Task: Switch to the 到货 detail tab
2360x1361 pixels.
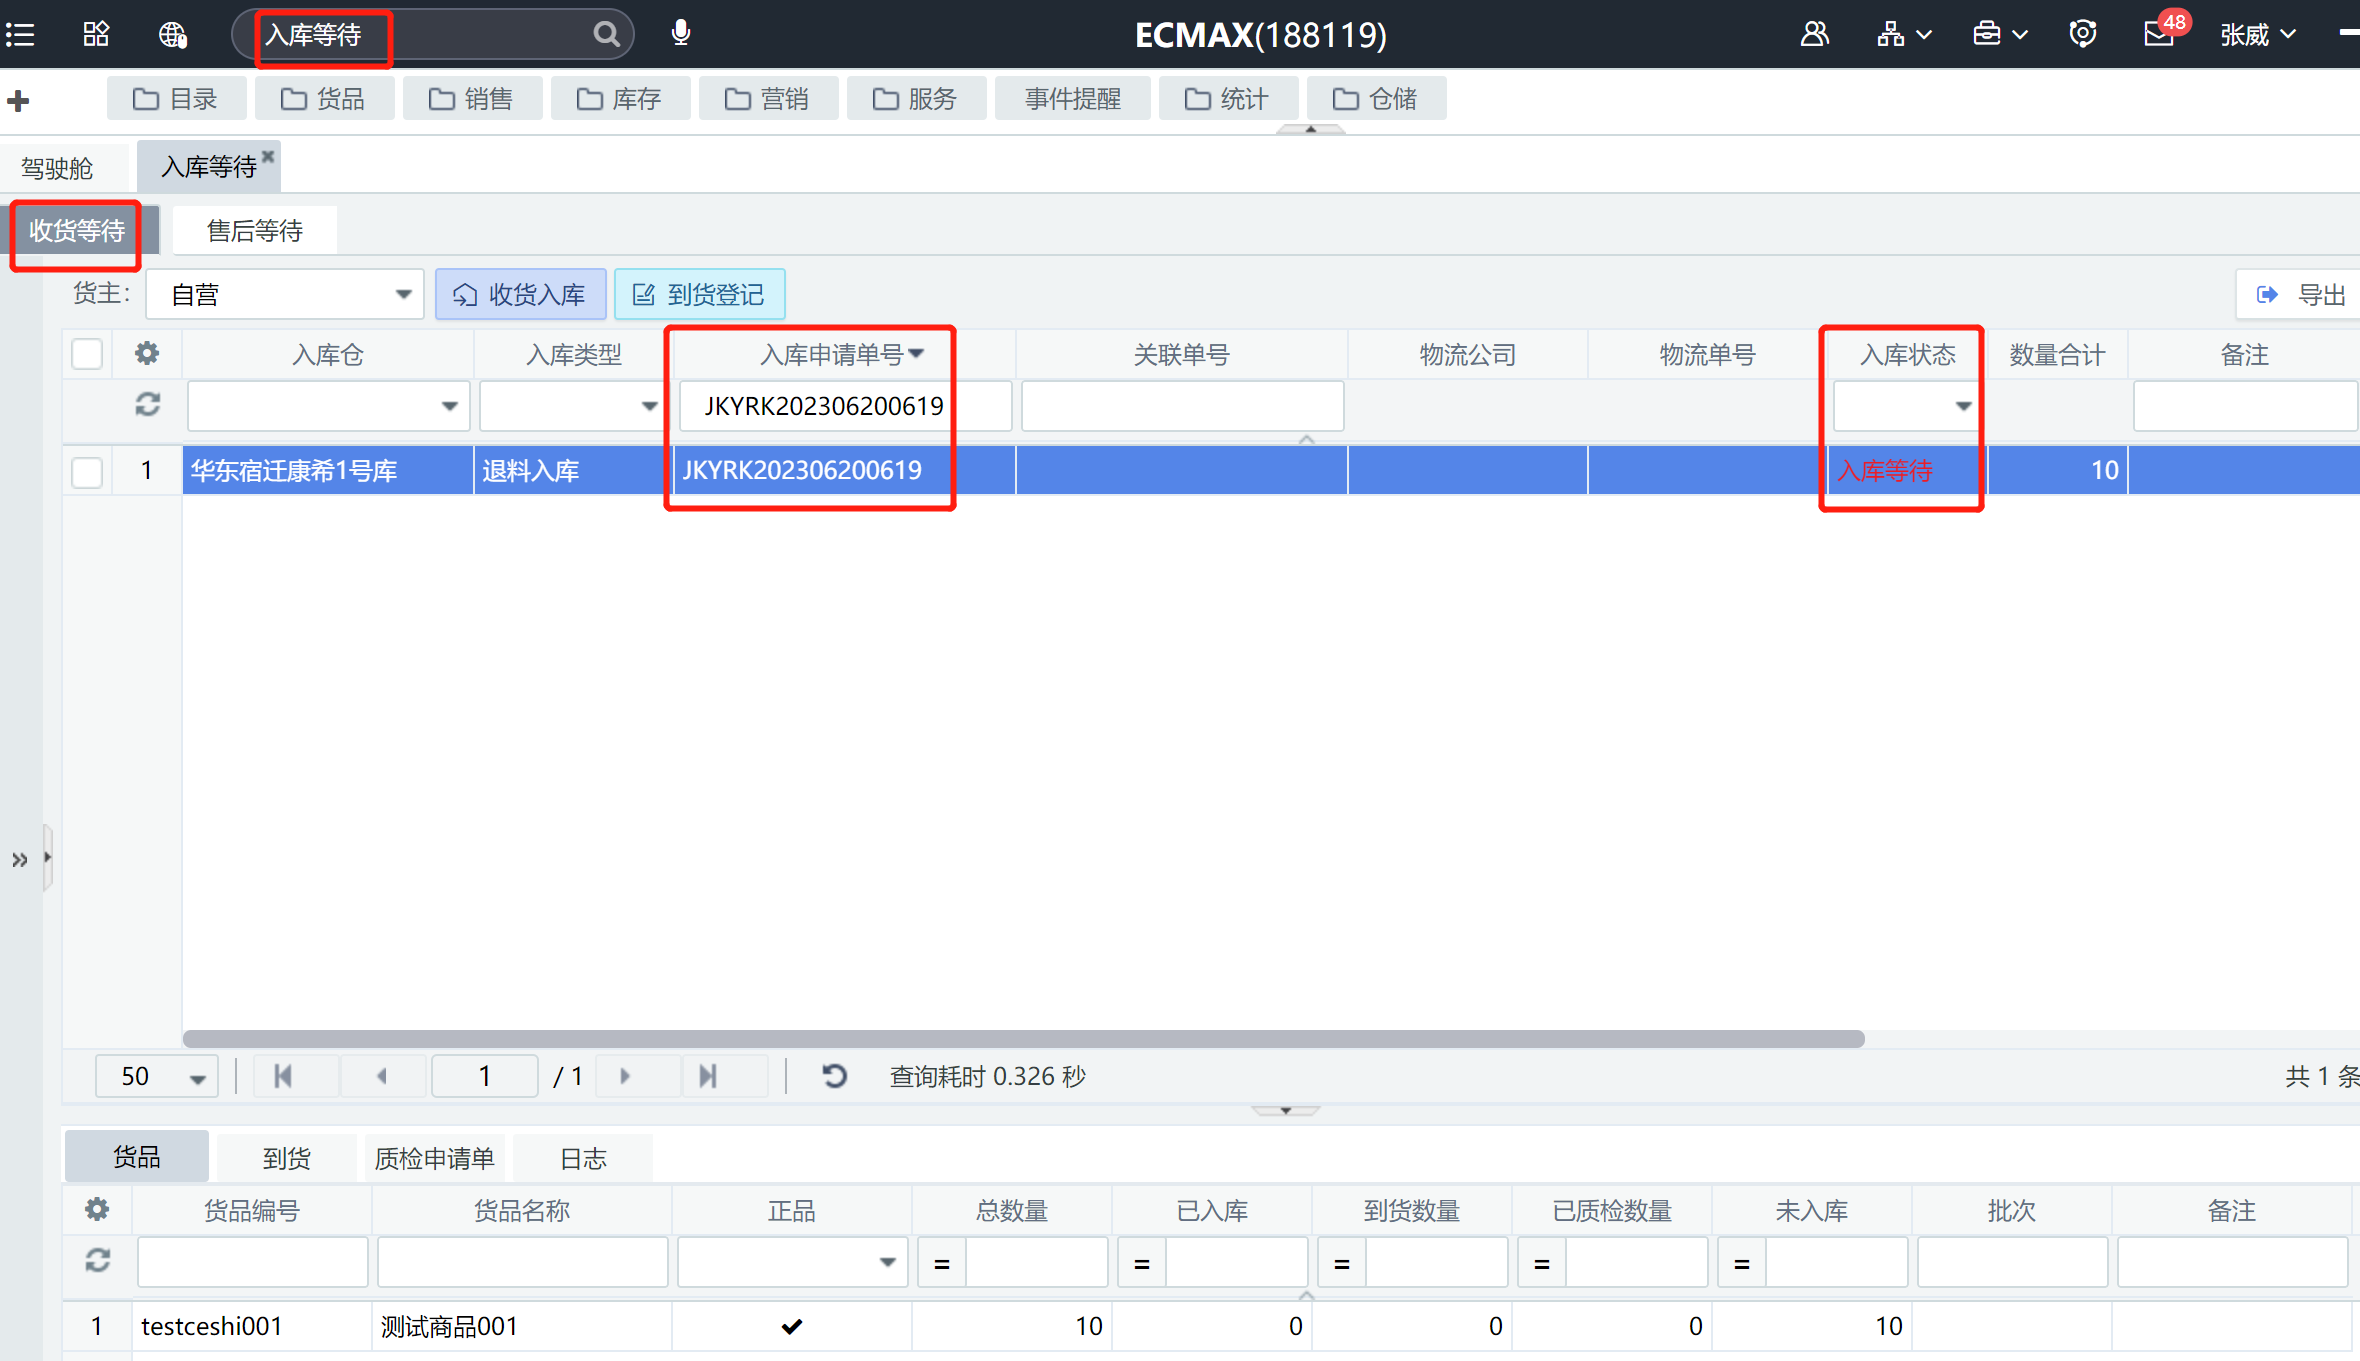Action: [287, 1158]
